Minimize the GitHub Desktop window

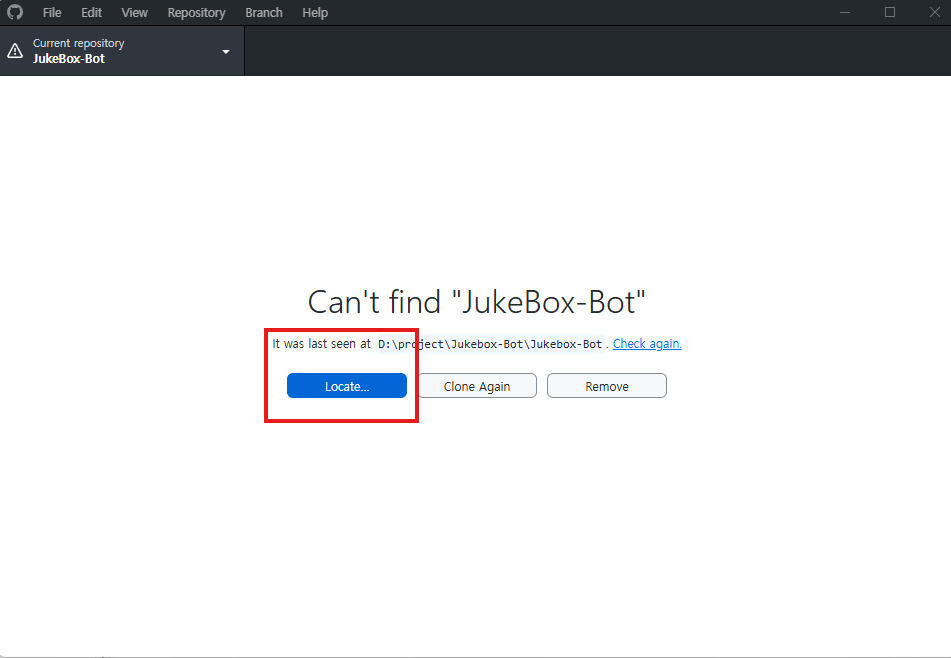[x=845, y=13]
